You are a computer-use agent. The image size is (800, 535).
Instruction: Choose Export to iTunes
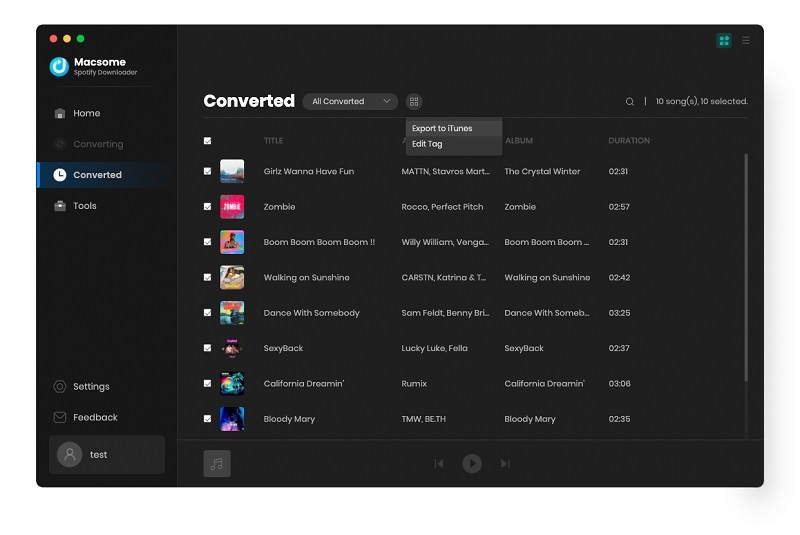coord(454,129)
